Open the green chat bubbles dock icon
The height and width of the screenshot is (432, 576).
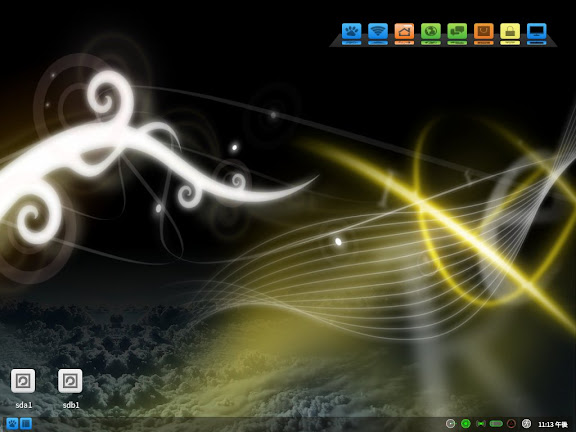click(x=457, y=32)
